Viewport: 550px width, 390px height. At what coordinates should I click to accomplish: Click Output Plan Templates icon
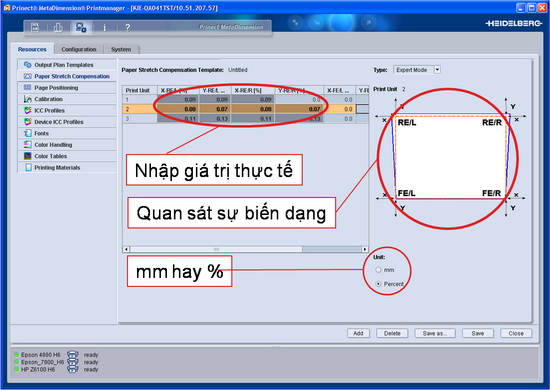click(27, 65)
